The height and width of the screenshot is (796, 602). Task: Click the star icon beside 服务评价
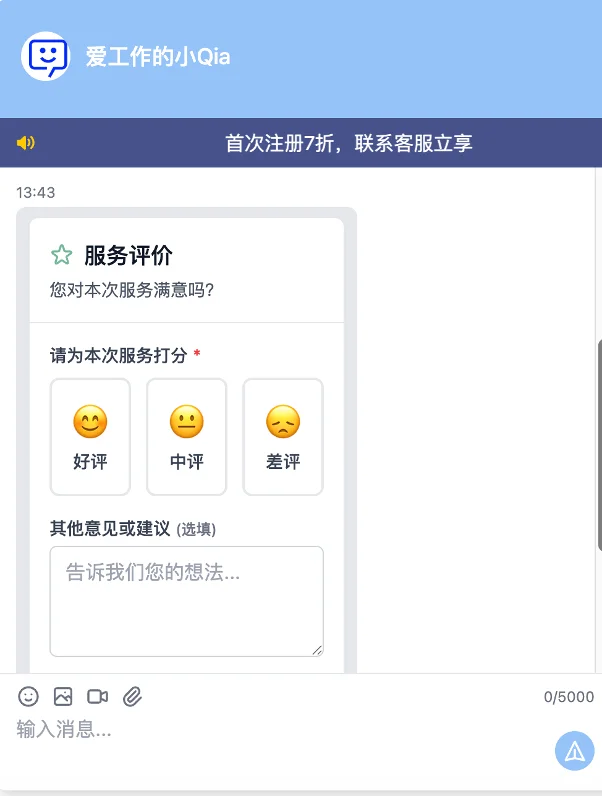62,255
